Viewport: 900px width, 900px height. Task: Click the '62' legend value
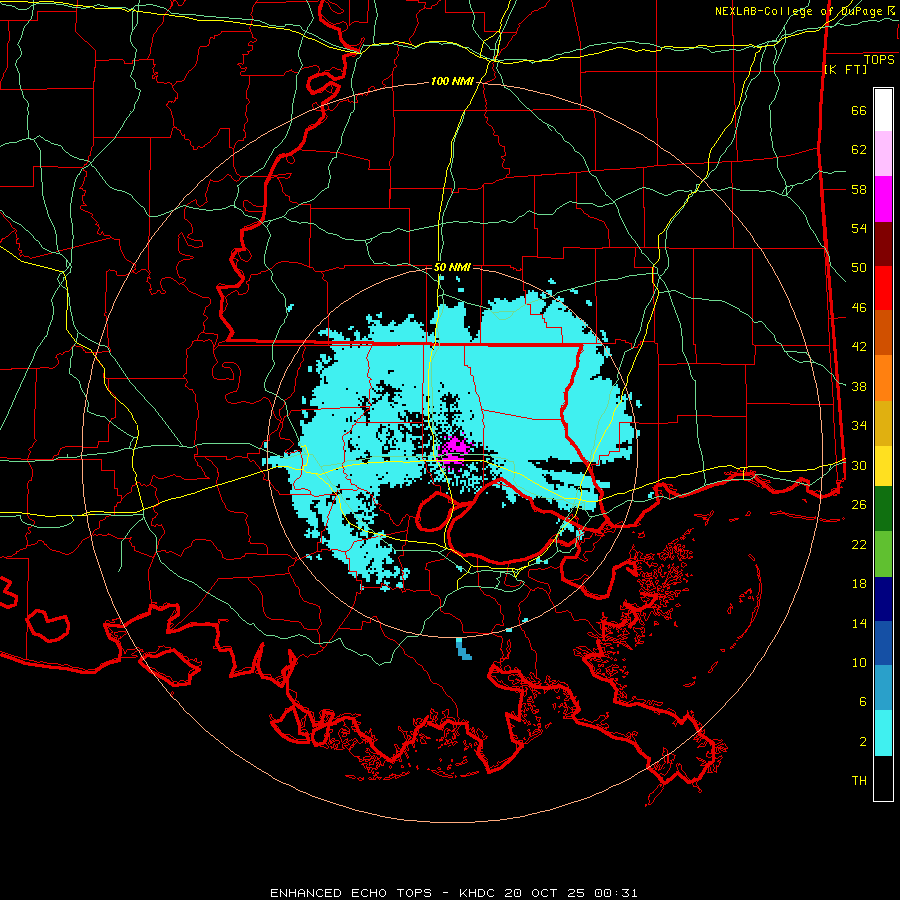tap(859, 150)
